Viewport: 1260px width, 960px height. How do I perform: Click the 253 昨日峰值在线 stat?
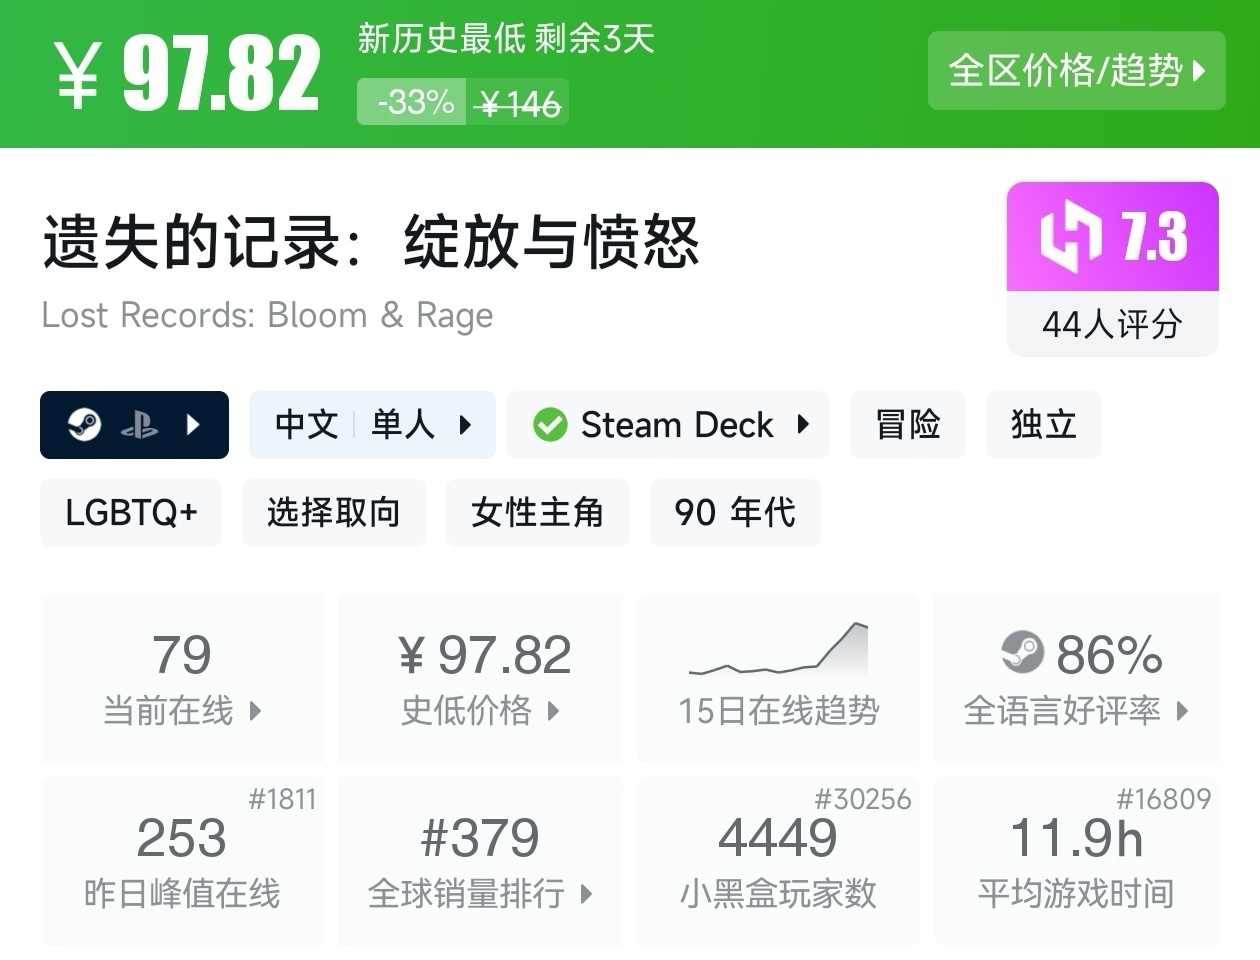pyautogui.click(x=182, y=862)
